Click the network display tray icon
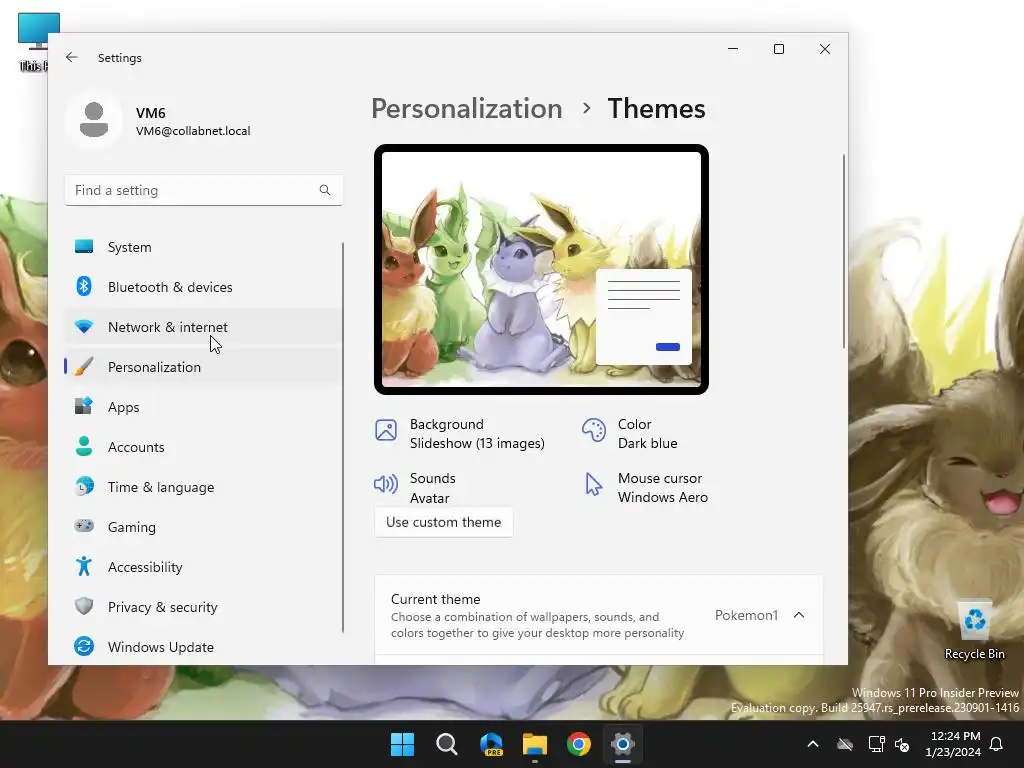The height and width of the screenshot is (768, 1024). (x=876, y=744)
